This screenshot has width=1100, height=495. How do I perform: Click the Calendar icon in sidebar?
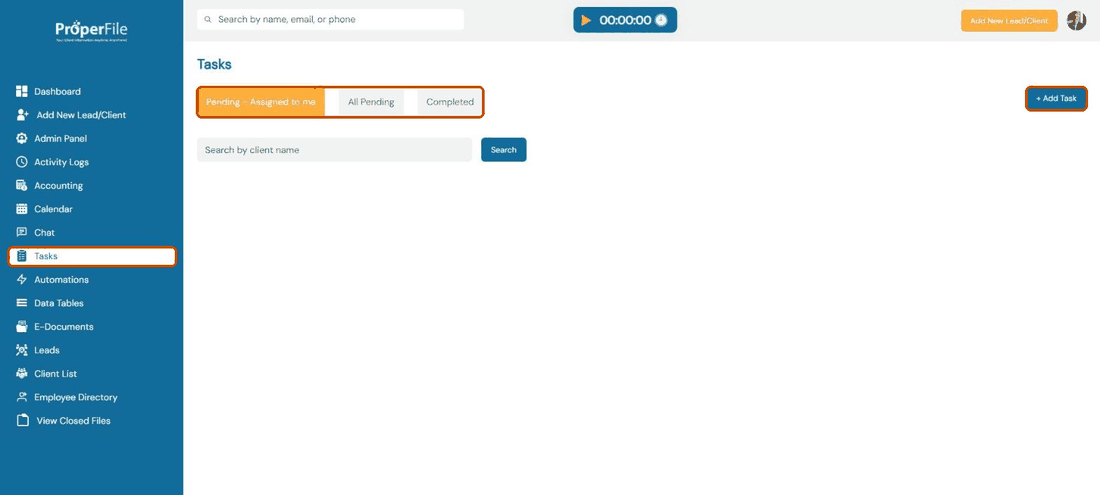click(x=21, y=209)
